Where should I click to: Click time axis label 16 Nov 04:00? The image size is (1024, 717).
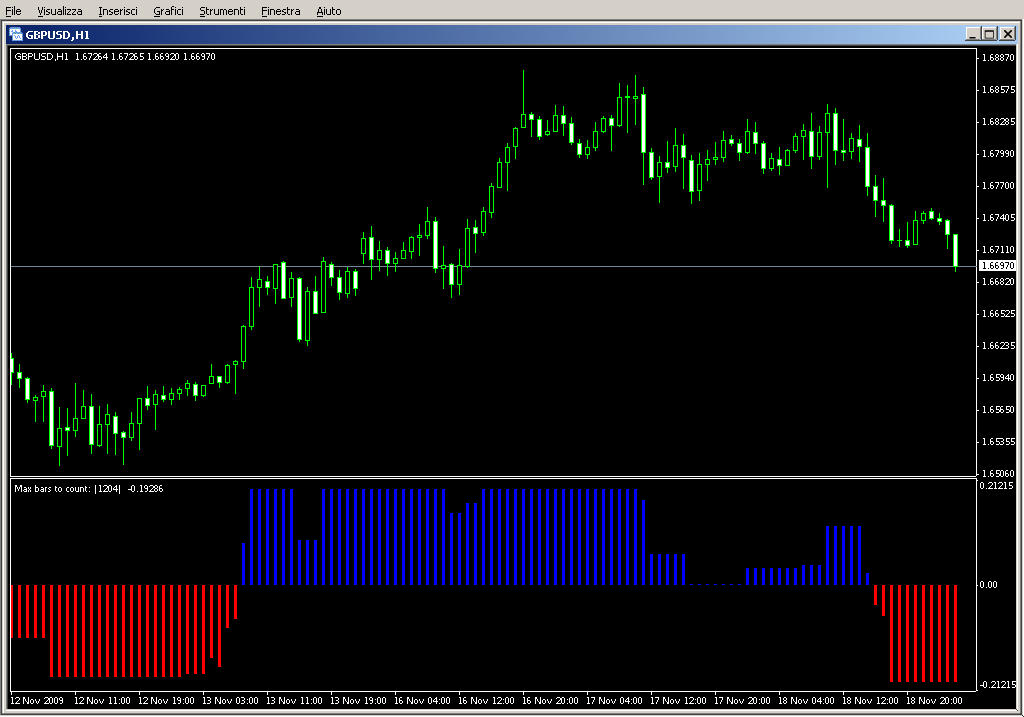pos(422,701)
